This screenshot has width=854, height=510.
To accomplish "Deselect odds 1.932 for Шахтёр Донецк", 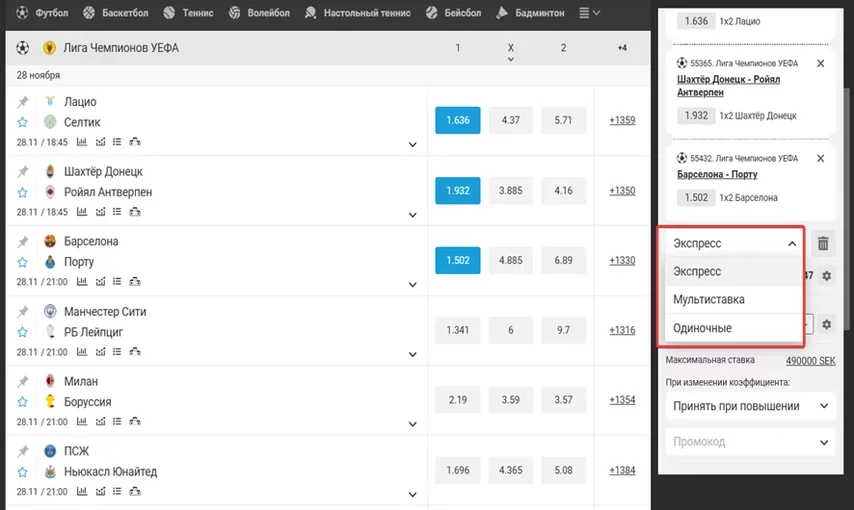I will (458, 190).
